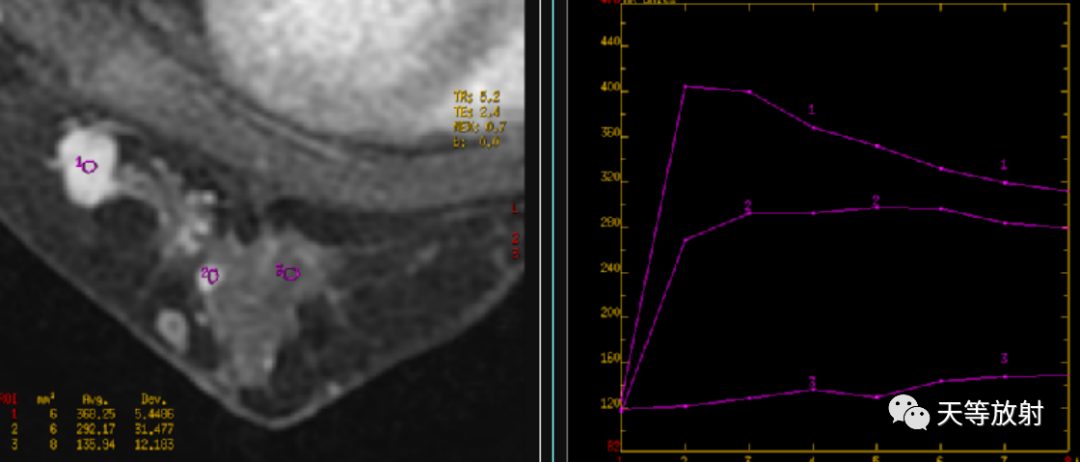Screen dimensions: 1080x462
Task: Click curve 1 label near time point 4
Action: pyautogui.click(x=811, y=110)
